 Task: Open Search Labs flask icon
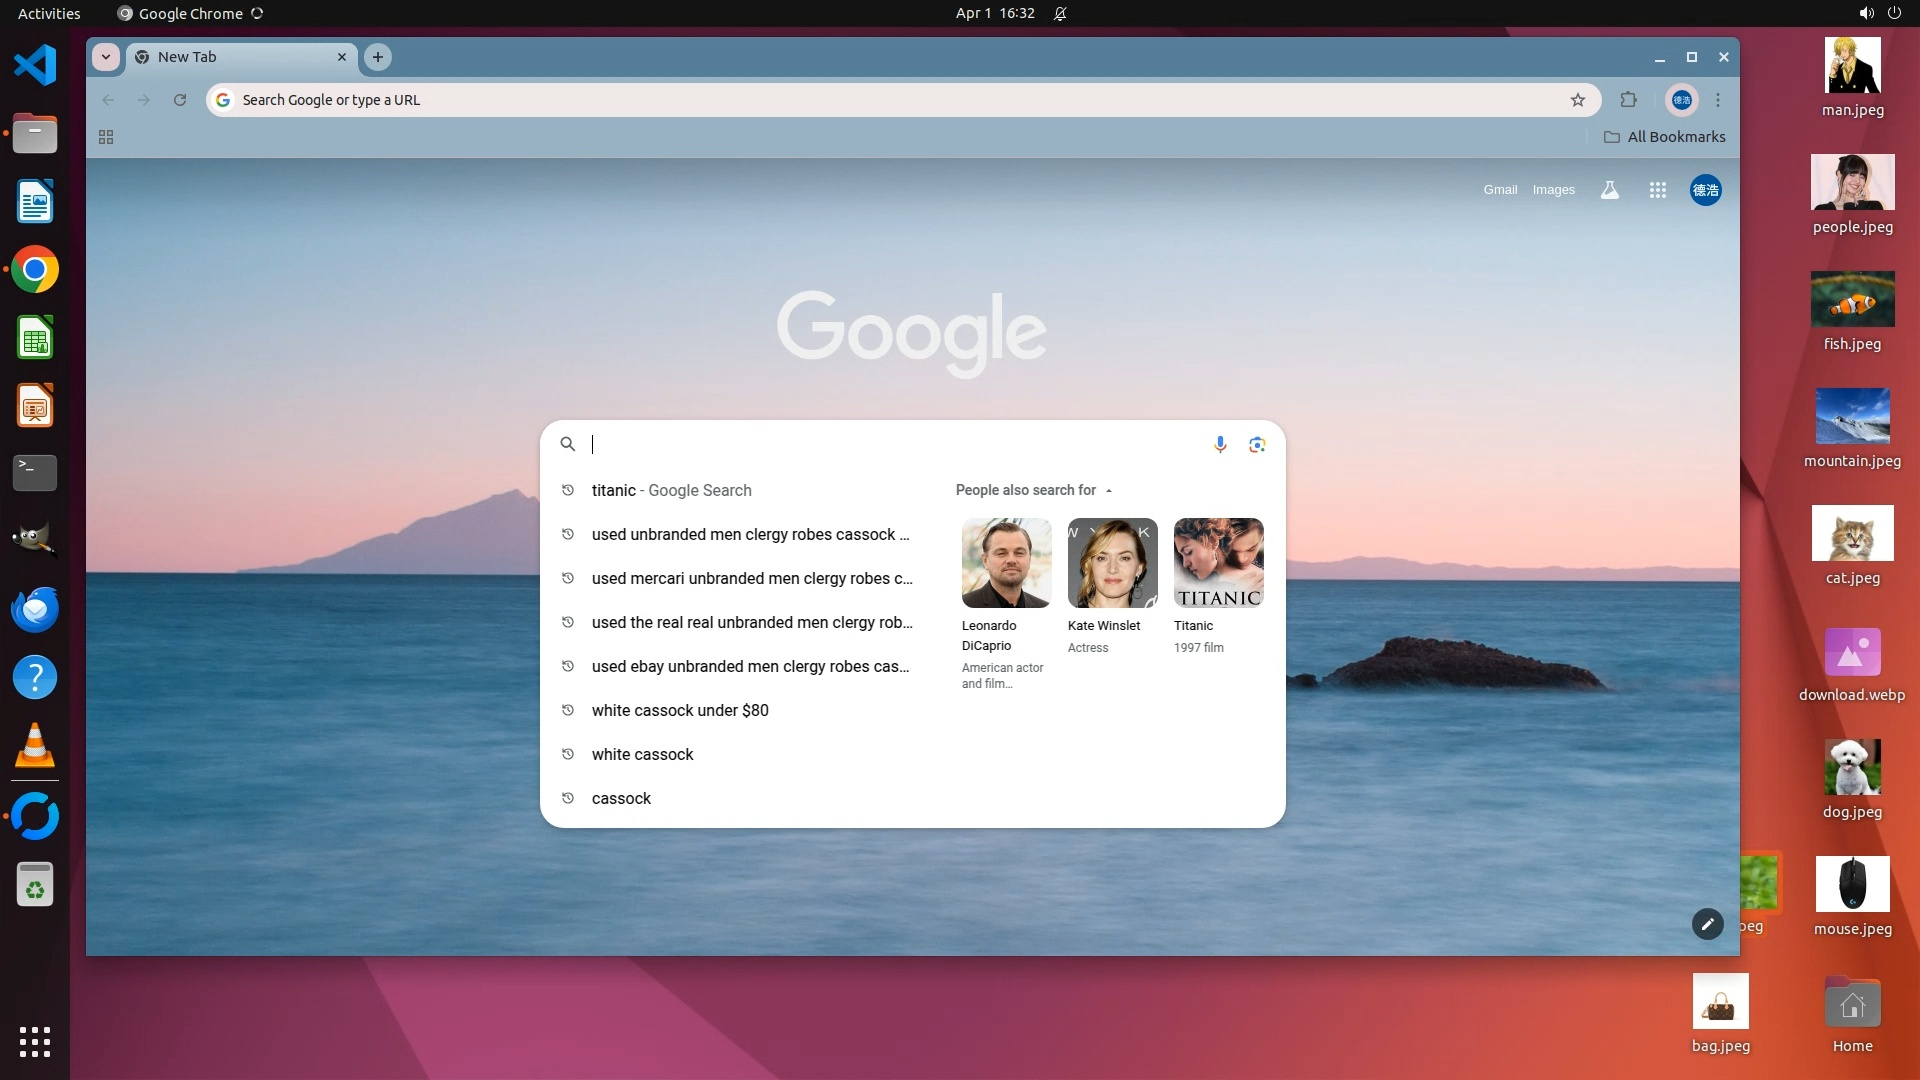click(x=1609, y=190)
